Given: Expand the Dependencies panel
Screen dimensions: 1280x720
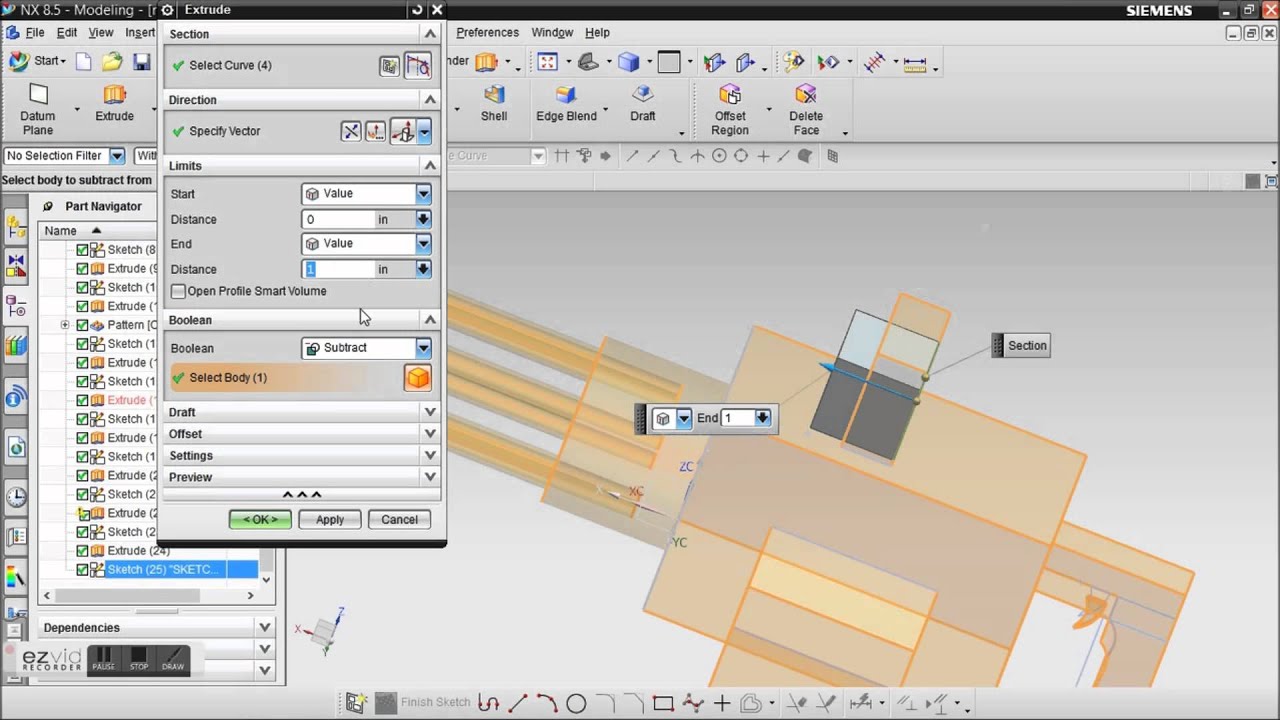Looking at the screenshot, I should tap(264, 628).
